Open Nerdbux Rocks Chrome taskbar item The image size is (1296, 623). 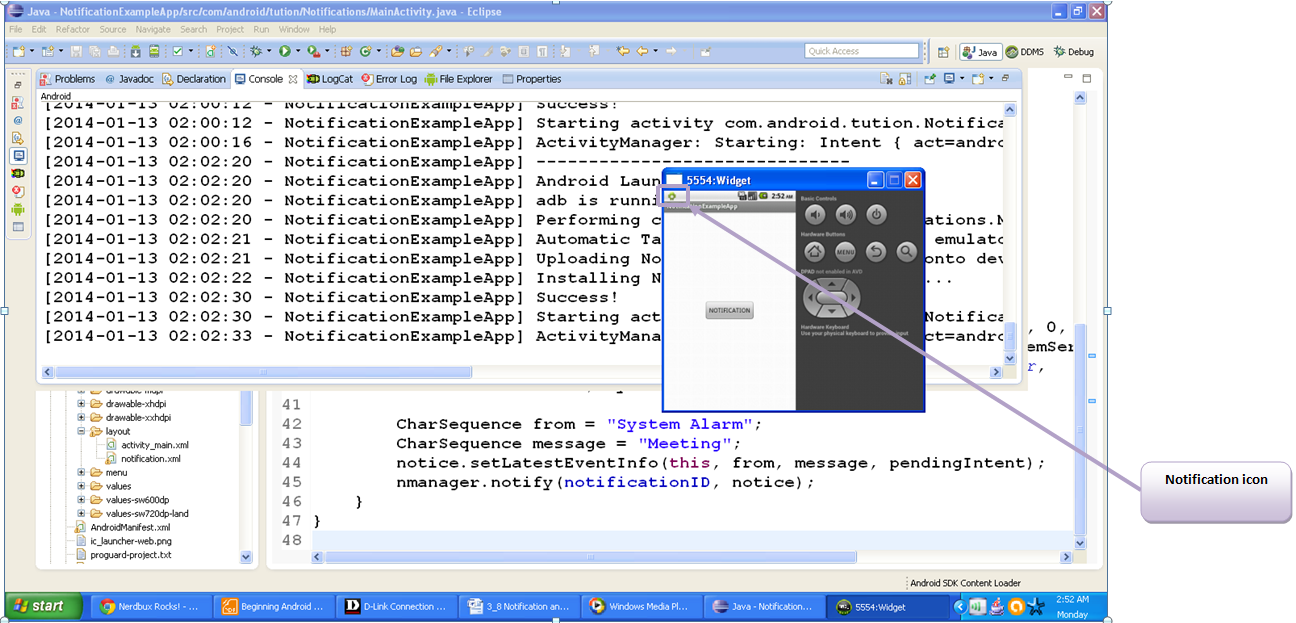click(151, 606)
